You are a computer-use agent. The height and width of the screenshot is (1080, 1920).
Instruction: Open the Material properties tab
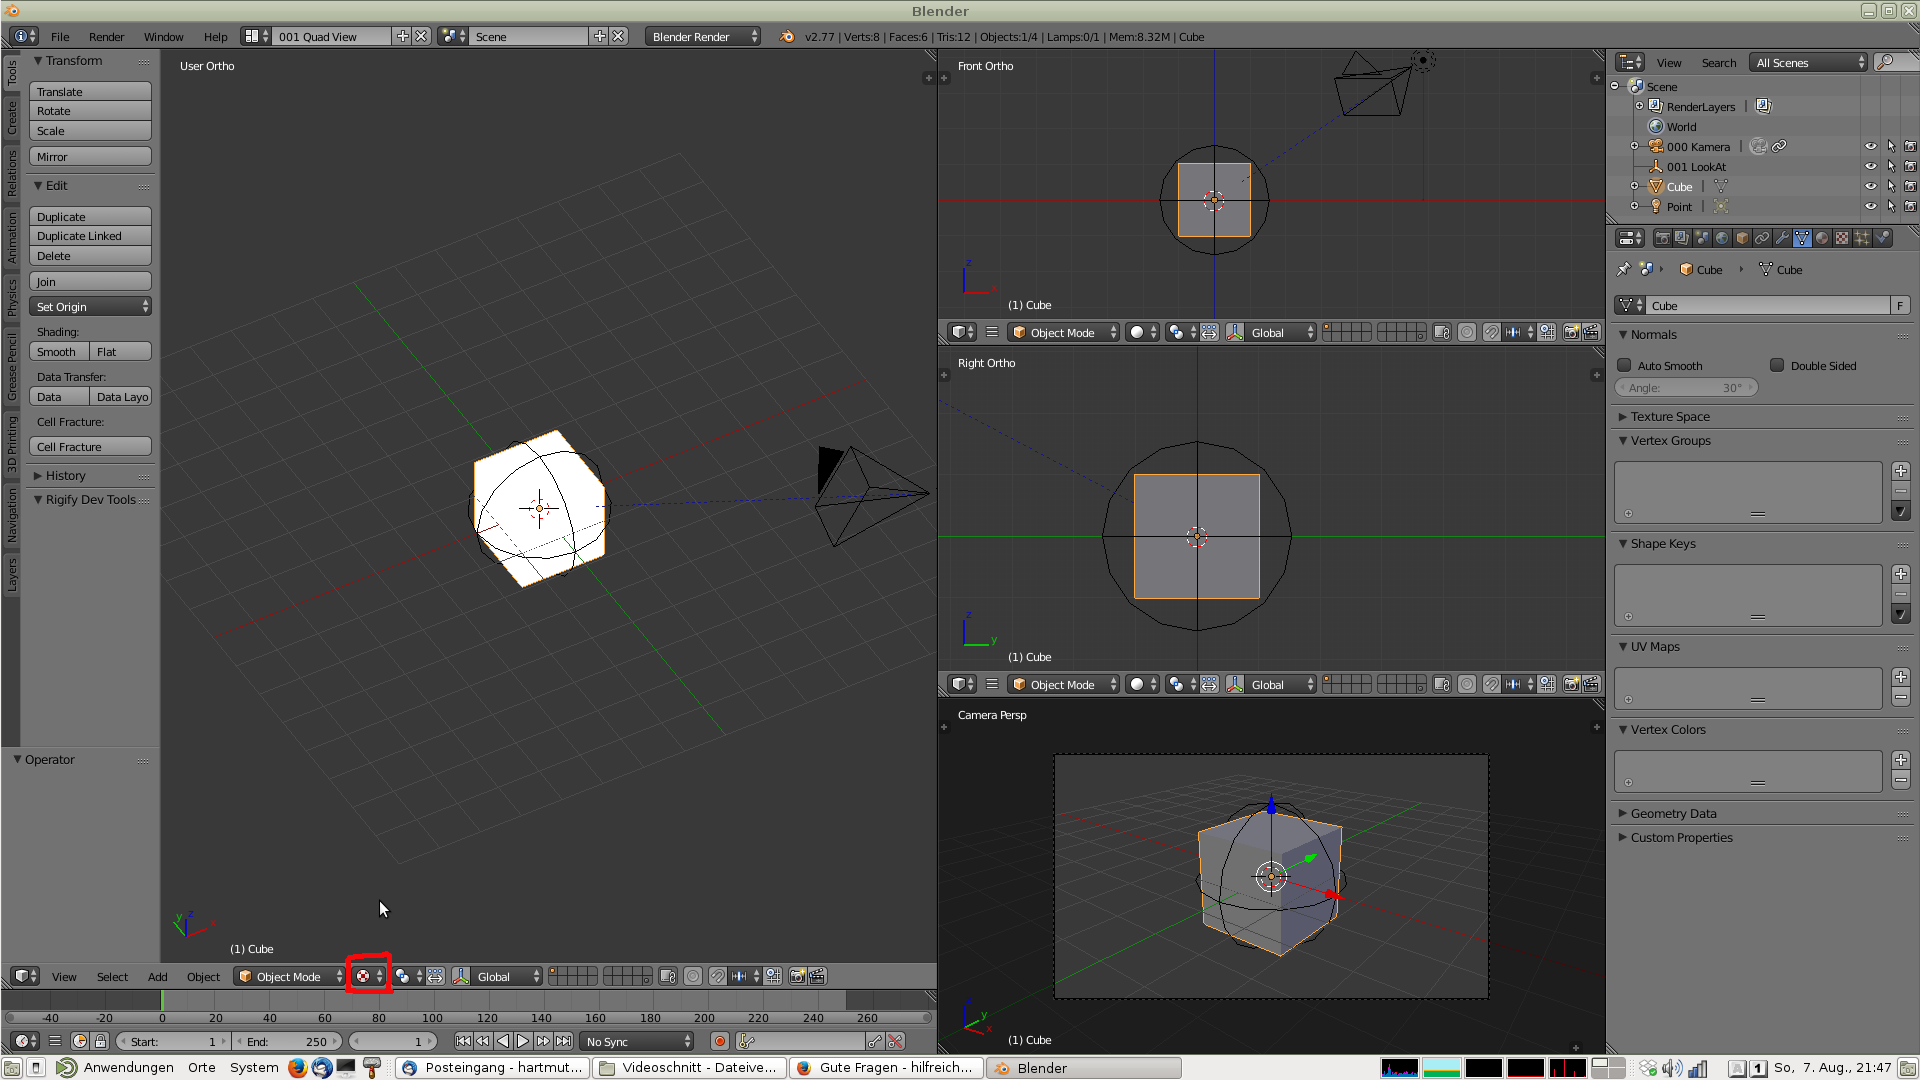(1822, 238)
